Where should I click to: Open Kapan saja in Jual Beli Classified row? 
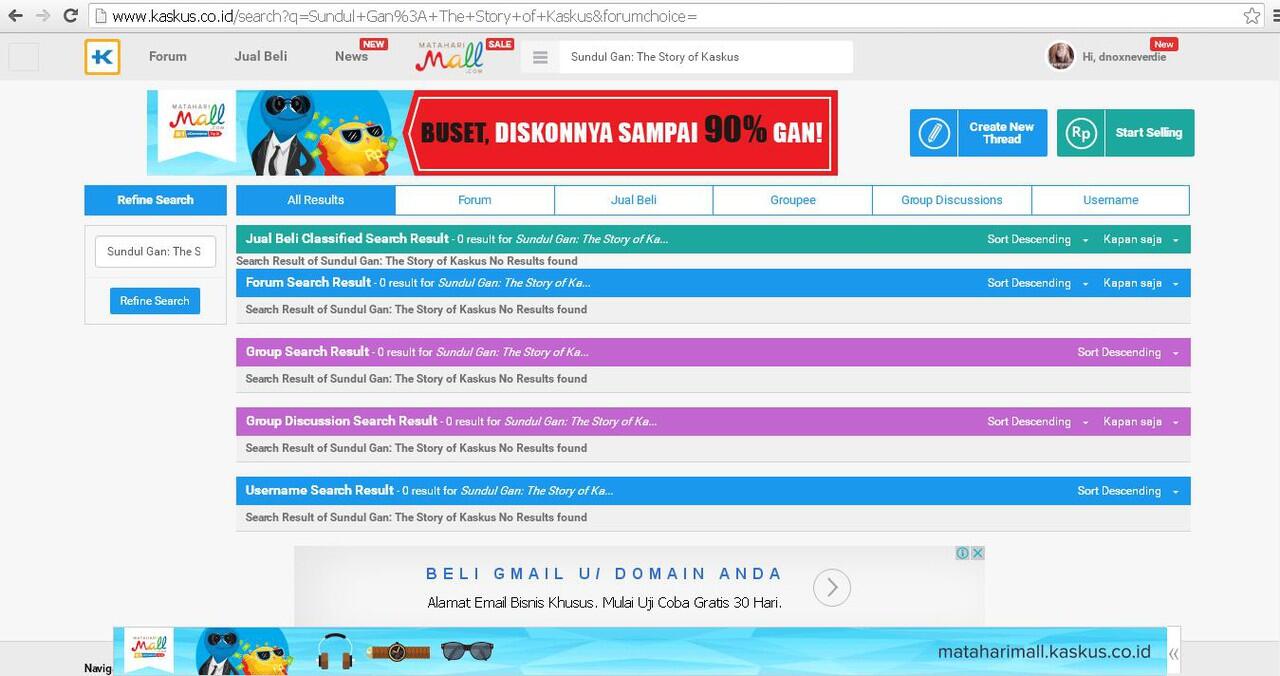click(1141, 240)
